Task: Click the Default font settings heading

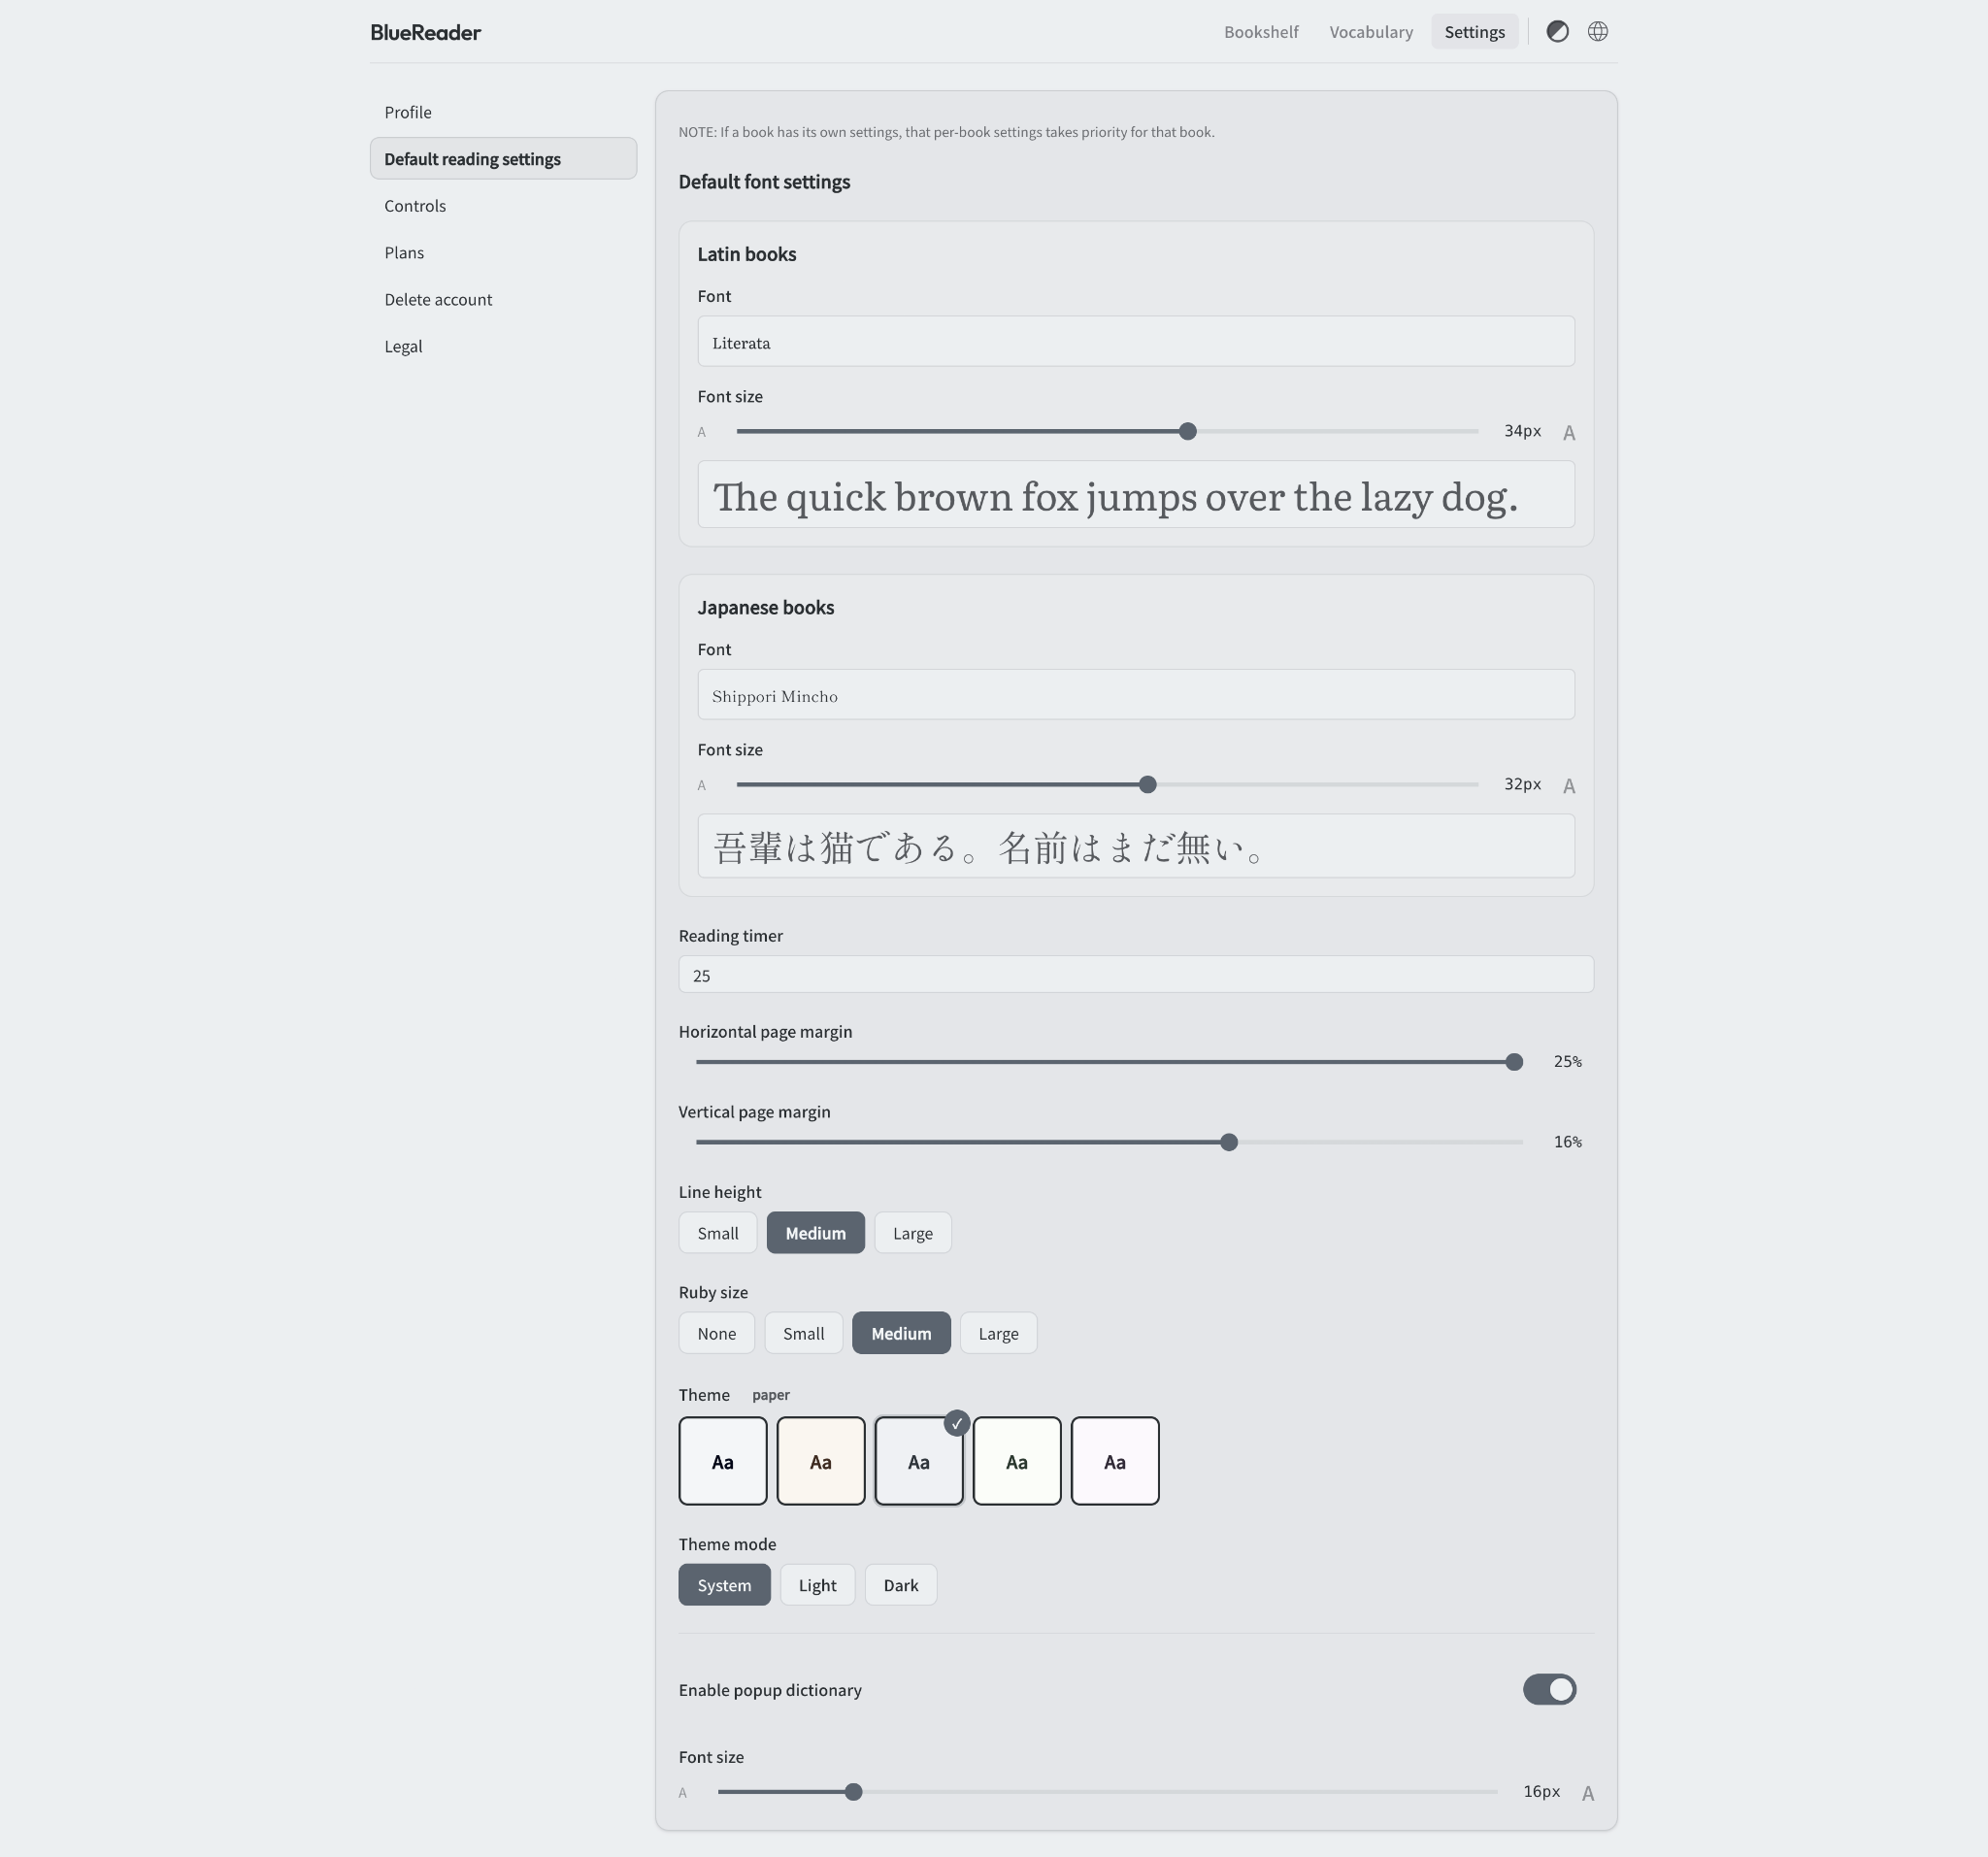Action: (764, 182)
